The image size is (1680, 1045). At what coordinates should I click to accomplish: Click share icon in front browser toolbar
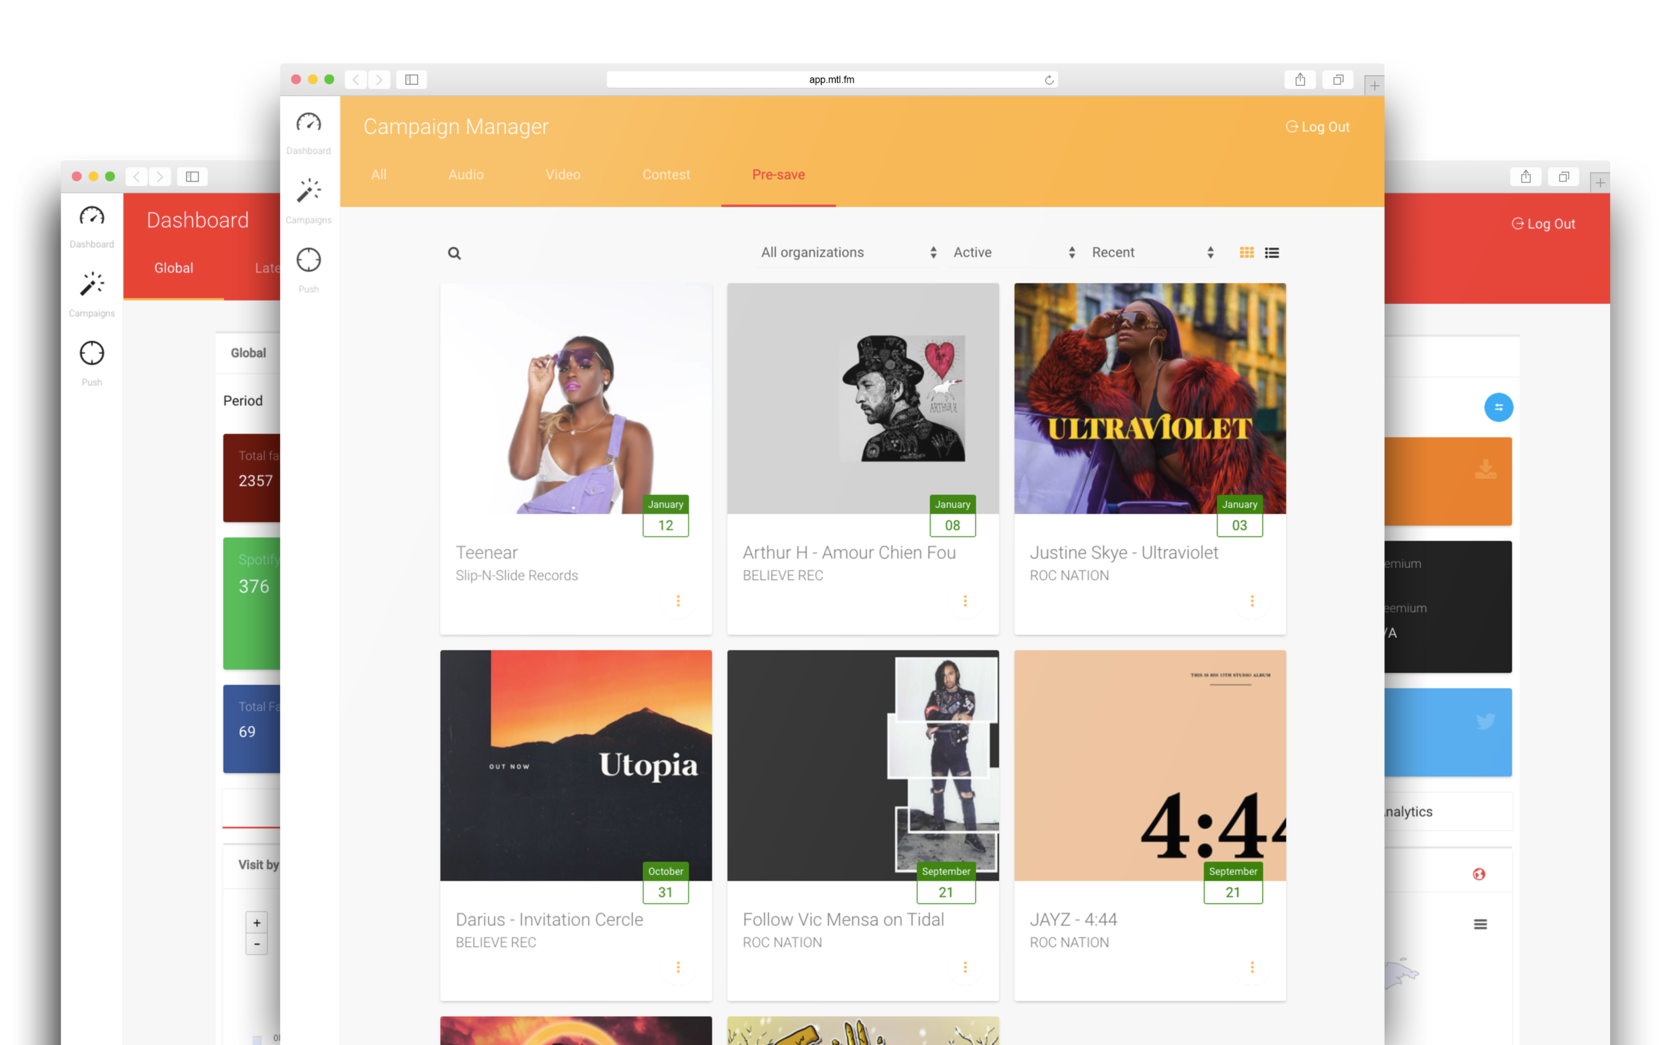[x=1300, y=79]
